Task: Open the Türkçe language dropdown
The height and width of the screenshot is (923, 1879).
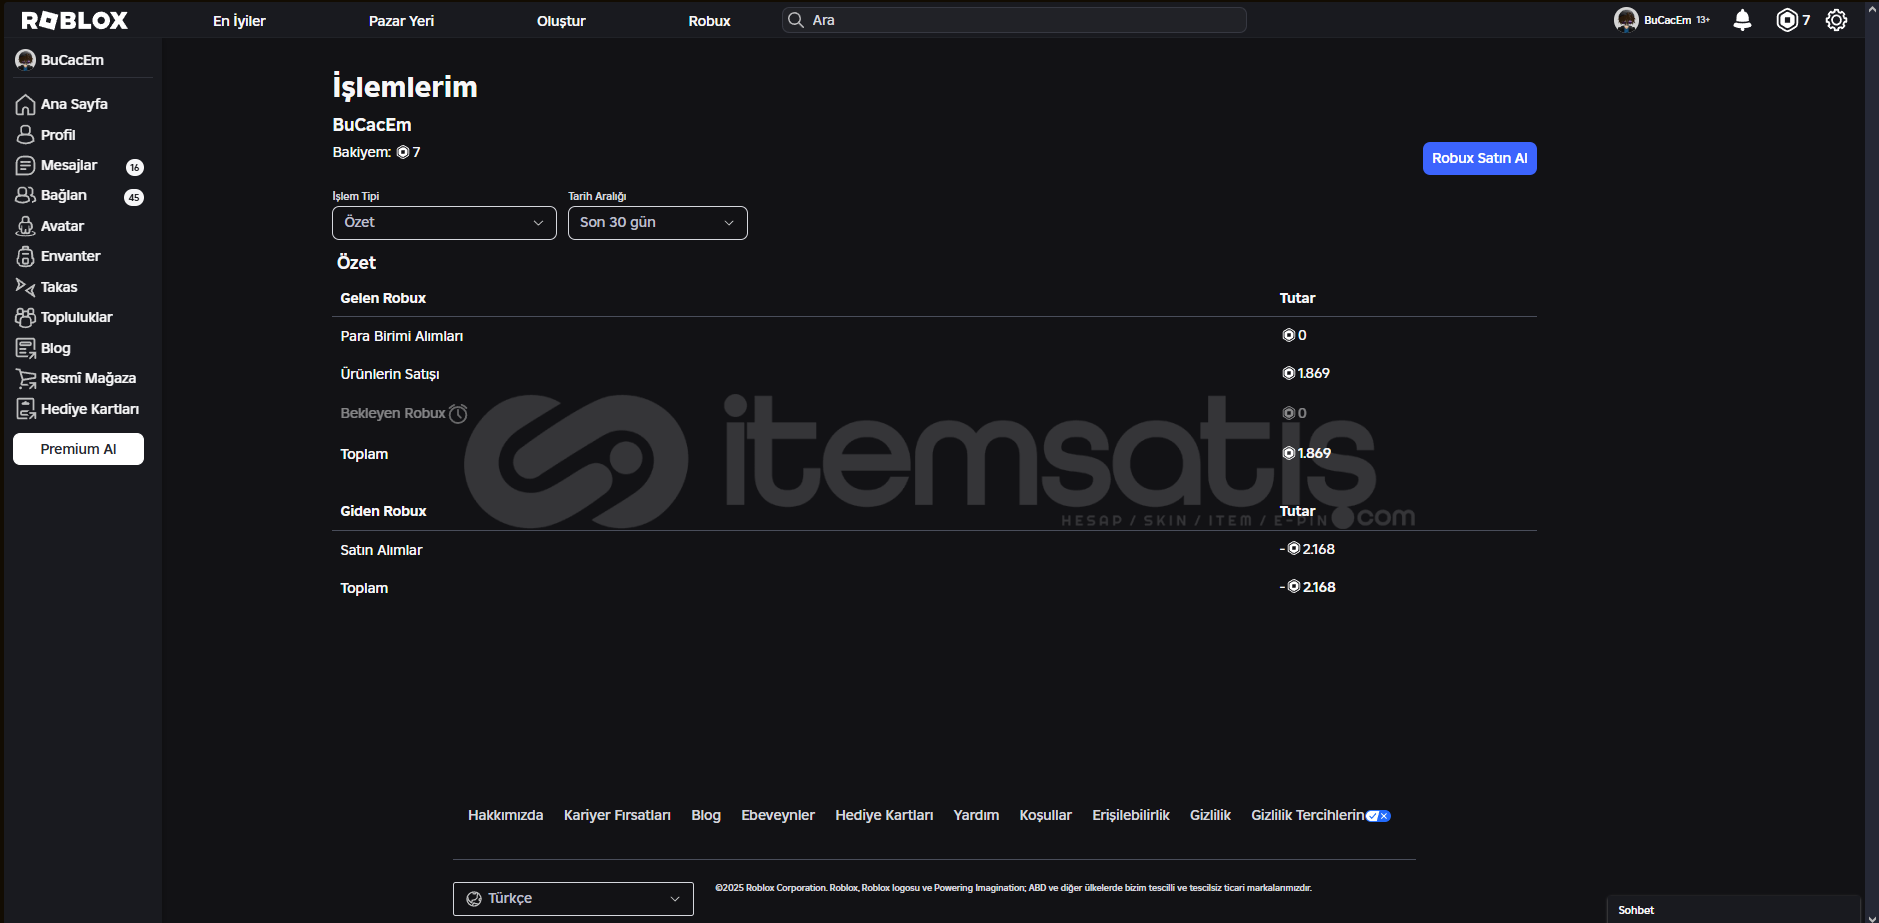Action: [x=573, y=899]
